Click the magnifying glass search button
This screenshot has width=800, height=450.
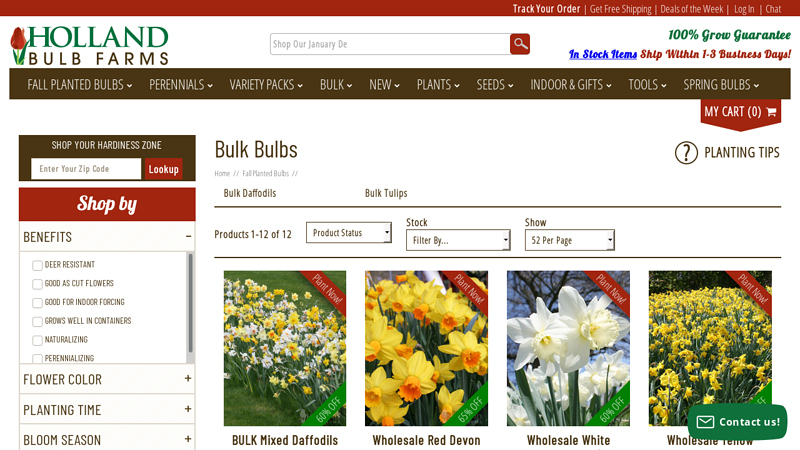[x=519, y=44]
